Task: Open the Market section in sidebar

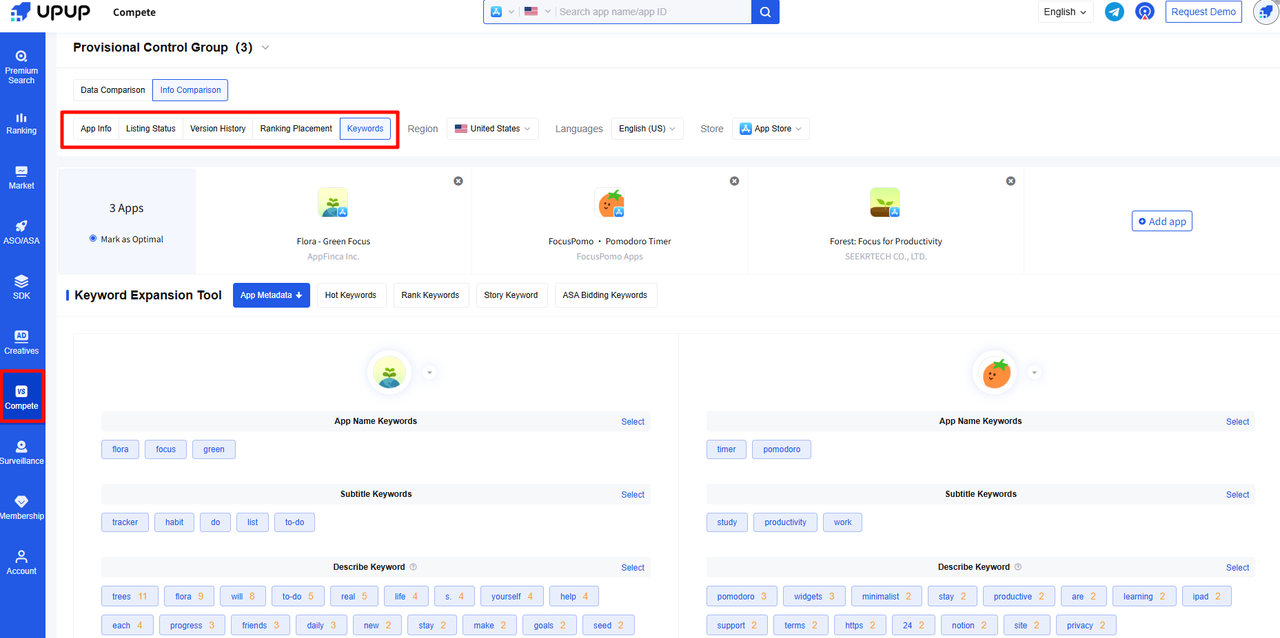Action: [21, 177]
